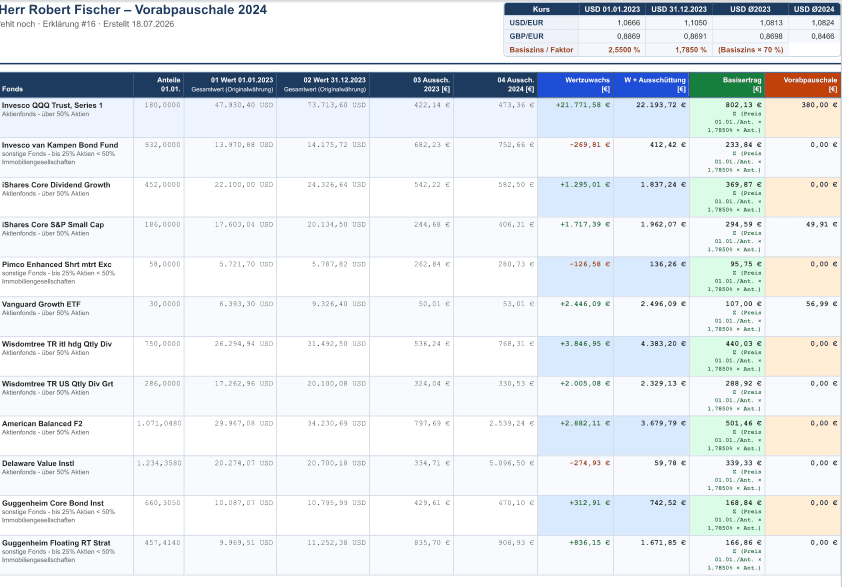Click the (Basiszins × 70 %) note
Viewport: 842px width, 587px height.
click(x=751, y=50)
